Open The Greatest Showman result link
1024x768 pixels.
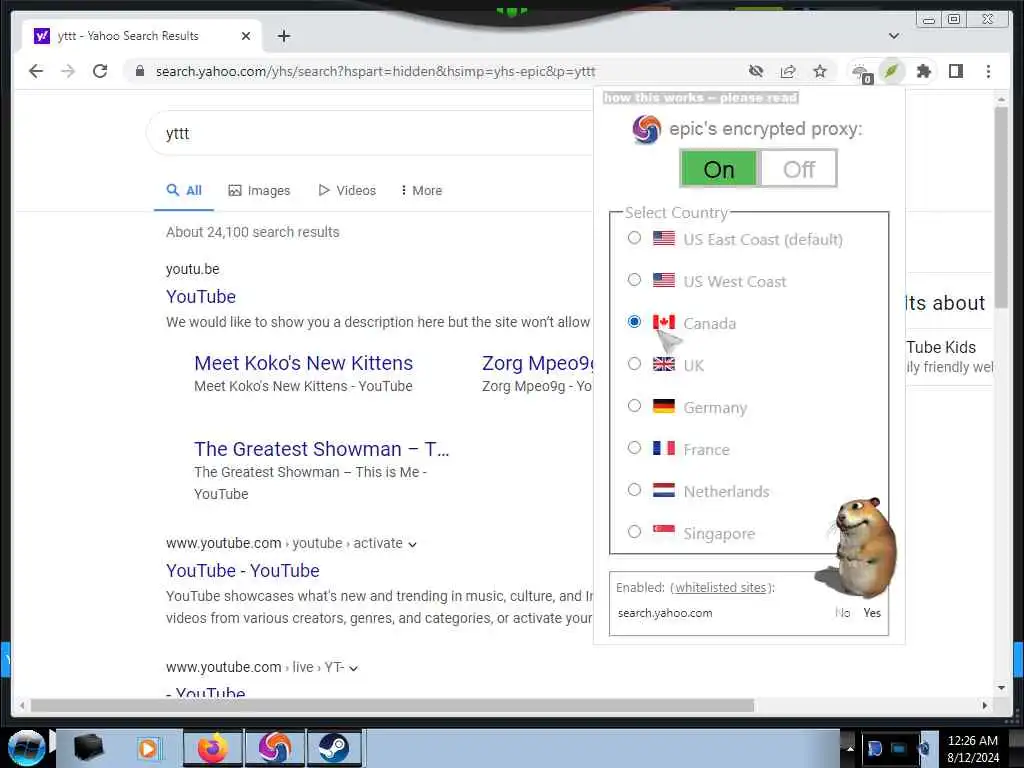click(321, 449)
